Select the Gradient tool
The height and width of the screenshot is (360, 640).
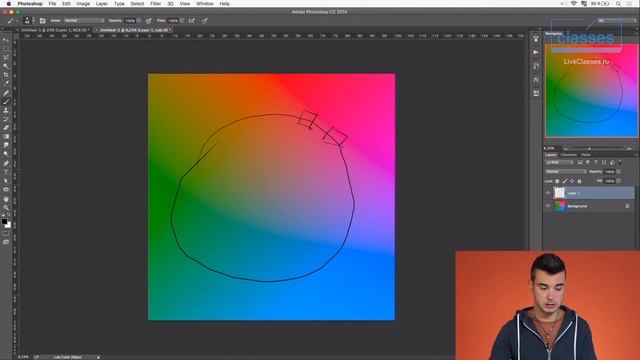pos(6,137)
